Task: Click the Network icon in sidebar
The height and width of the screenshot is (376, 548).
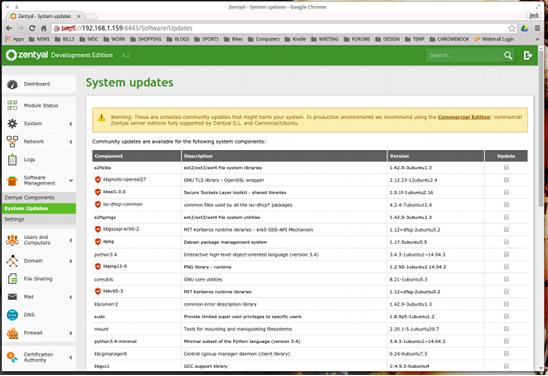Action: point(12,142)
